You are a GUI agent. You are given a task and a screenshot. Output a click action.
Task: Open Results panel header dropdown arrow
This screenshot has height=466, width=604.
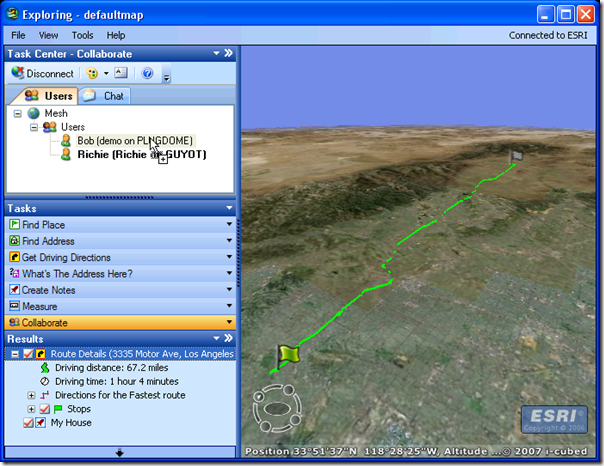pos(216,339)
